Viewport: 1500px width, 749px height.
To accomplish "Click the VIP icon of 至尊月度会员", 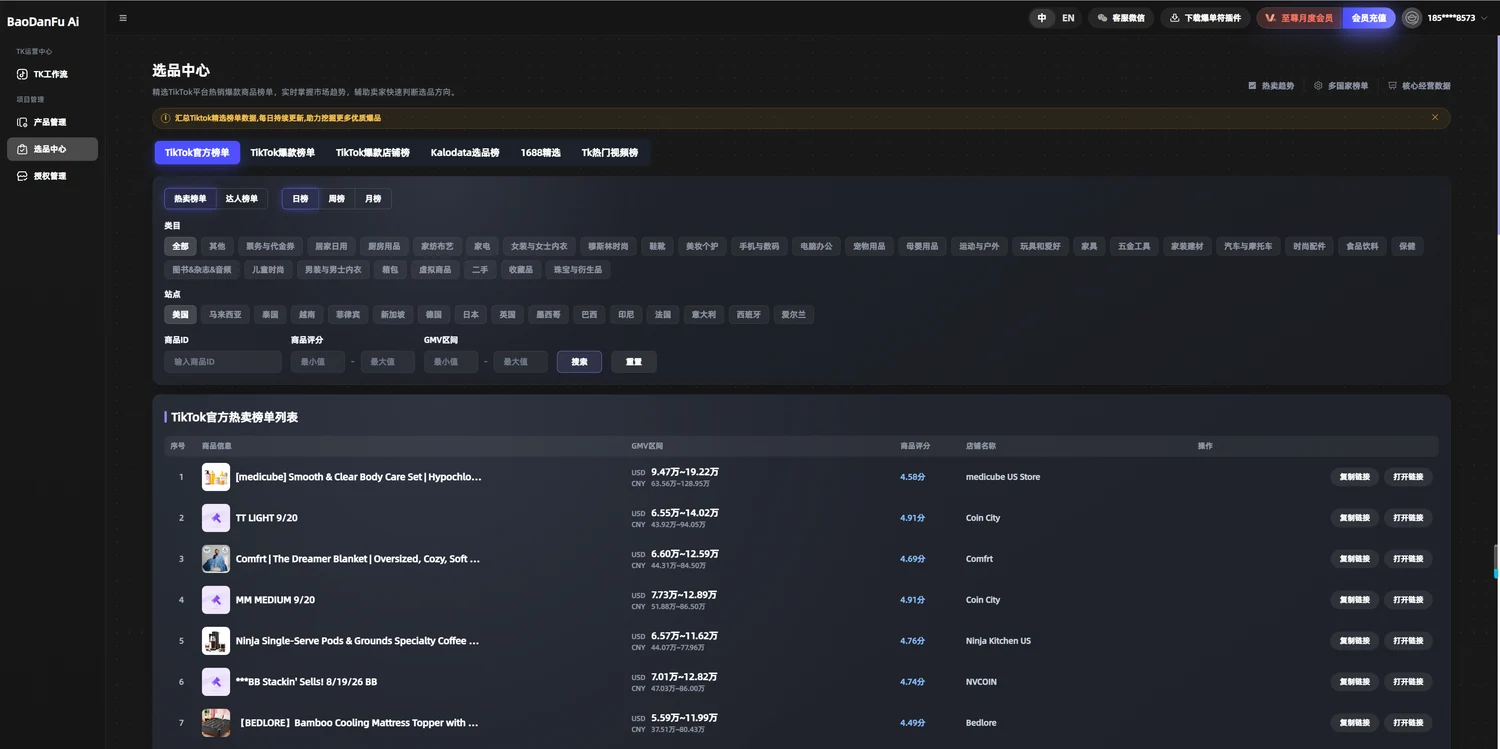I will (1270, 18).
